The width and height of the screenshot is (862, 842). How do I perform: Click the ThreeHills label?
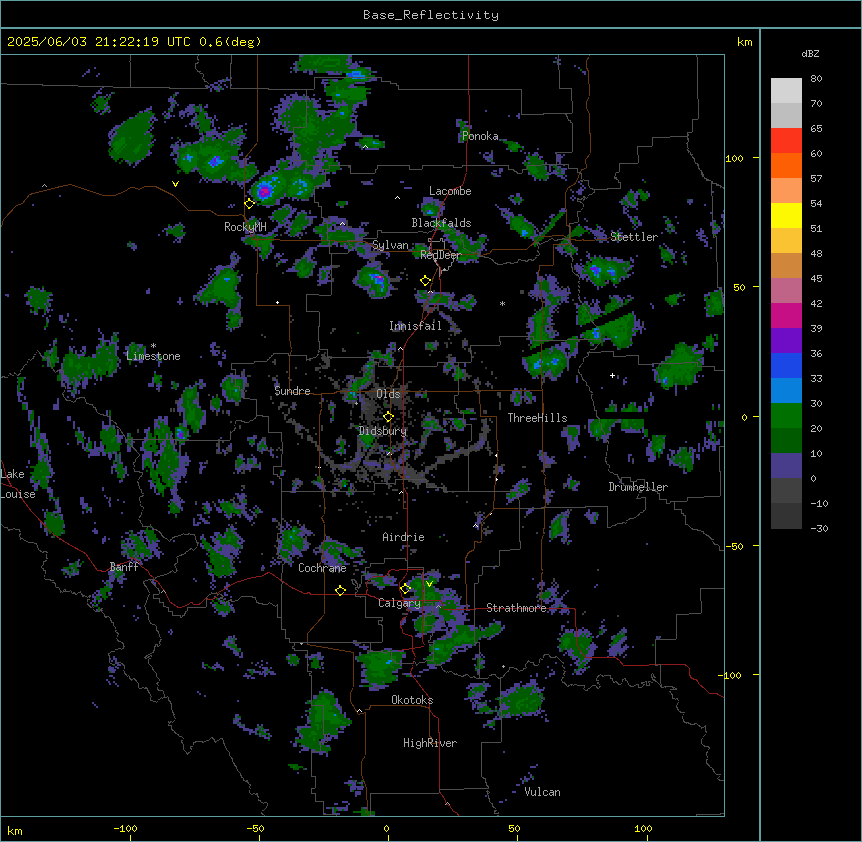[537, 418]
